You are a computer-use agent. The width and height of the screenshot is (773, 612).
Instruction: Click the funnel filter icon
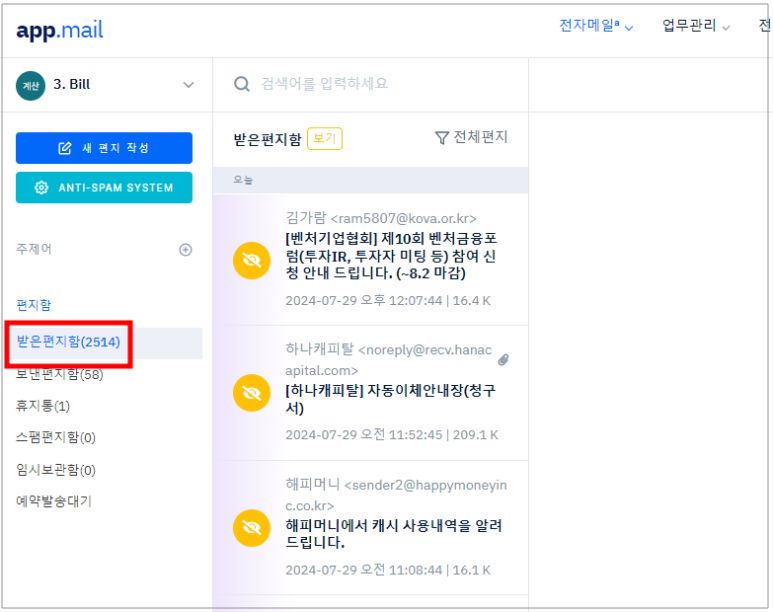coord(442,138)
